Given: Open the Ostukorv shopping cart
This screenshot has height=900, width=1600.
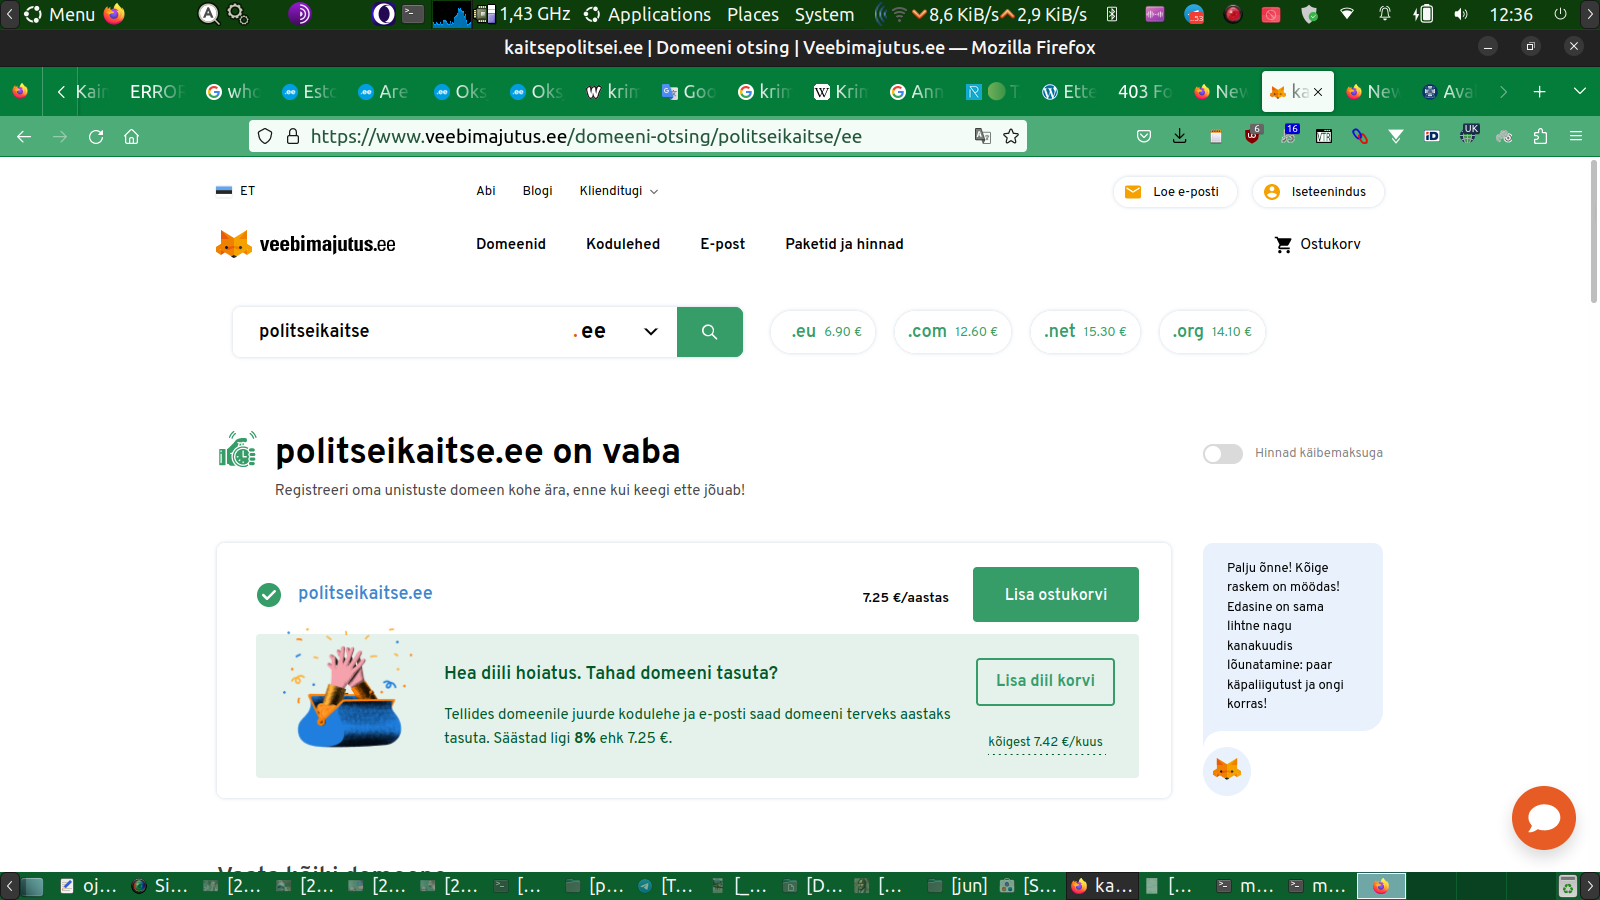Looking at the screenshot, I should [x=1317, y=244].
